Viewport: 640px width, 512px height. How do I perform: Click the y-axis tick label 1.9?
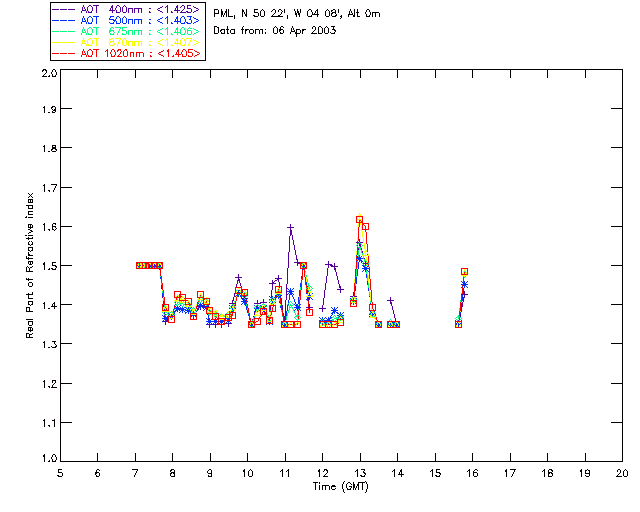coord(49,109)
